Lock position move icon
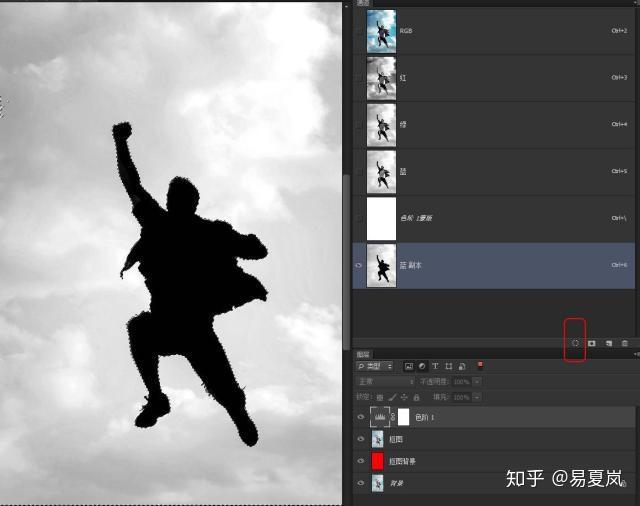This screenshot has height=506, width=640. tap(404, 397)
